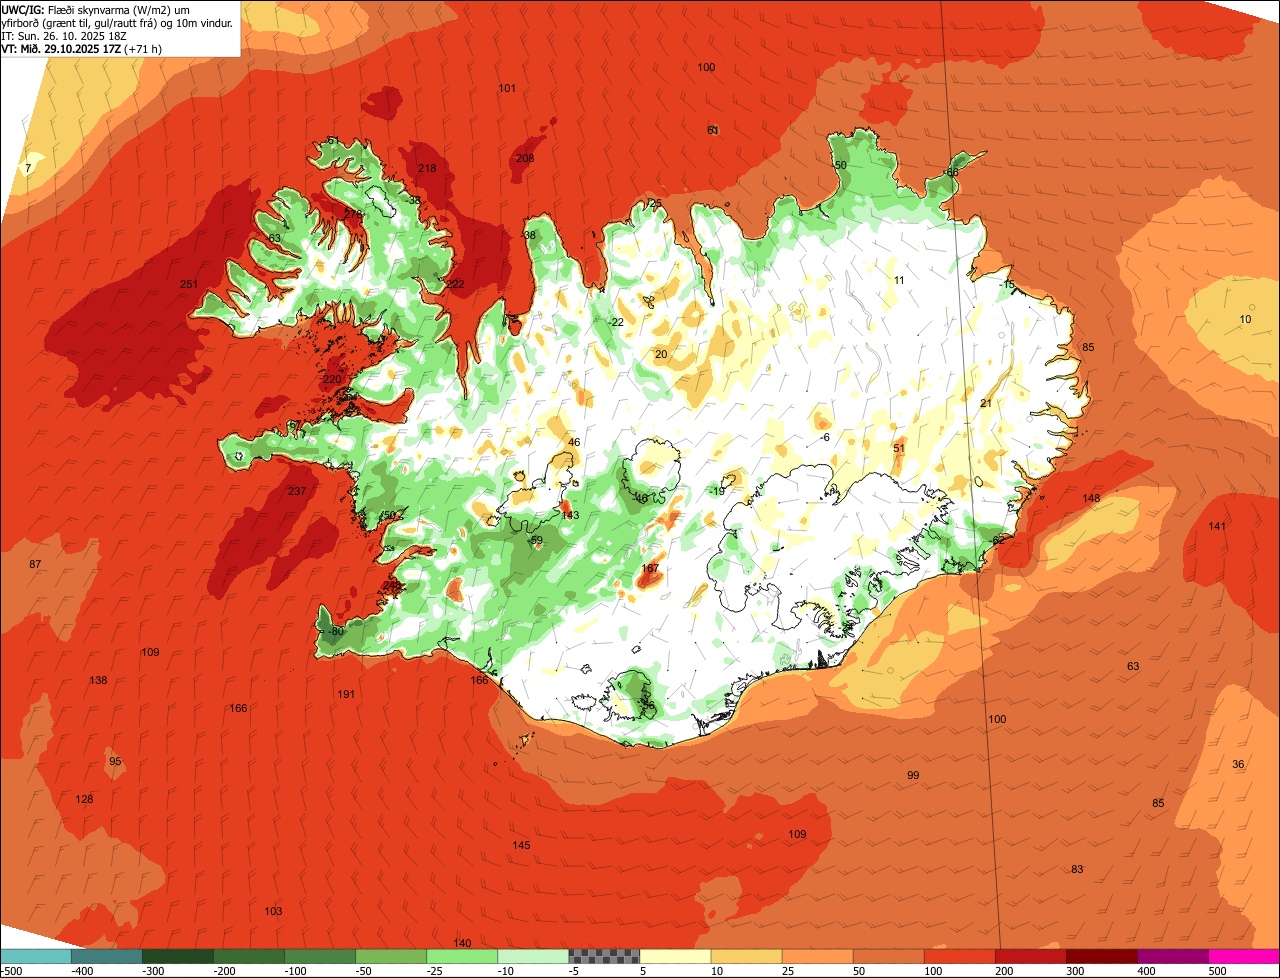Click the map value 101
The image size is (1280, 978).
coord(507,89)
